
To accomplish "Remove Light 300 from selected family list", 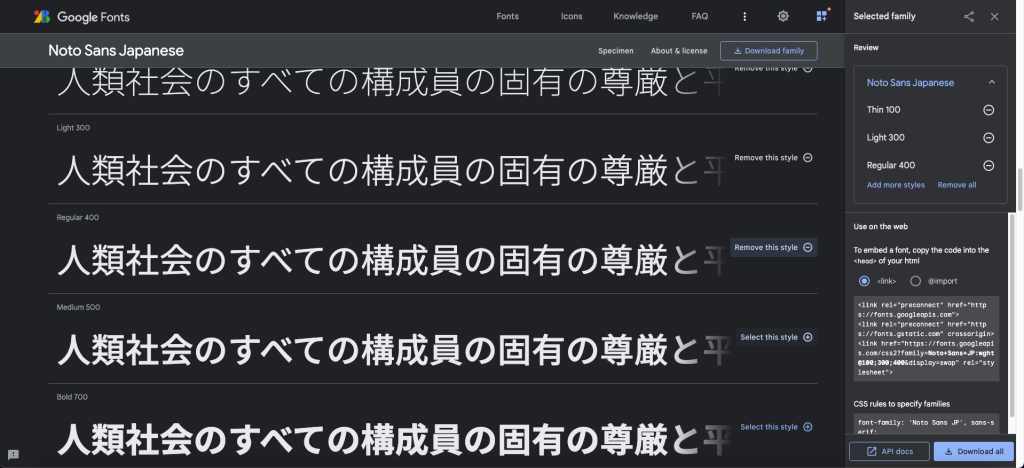I will (989, 138).
